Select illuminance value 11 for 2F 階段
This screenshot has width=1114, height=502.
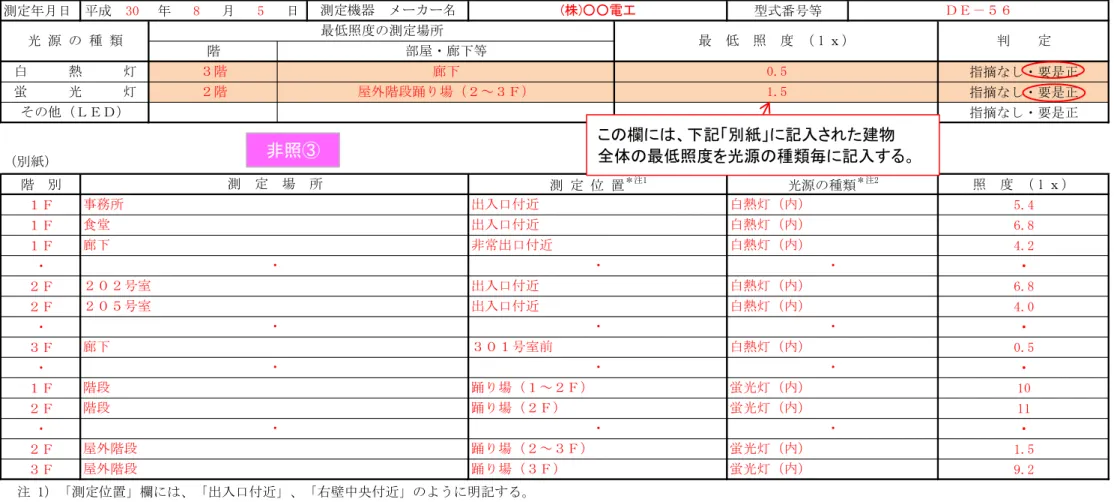point(1024,408)
